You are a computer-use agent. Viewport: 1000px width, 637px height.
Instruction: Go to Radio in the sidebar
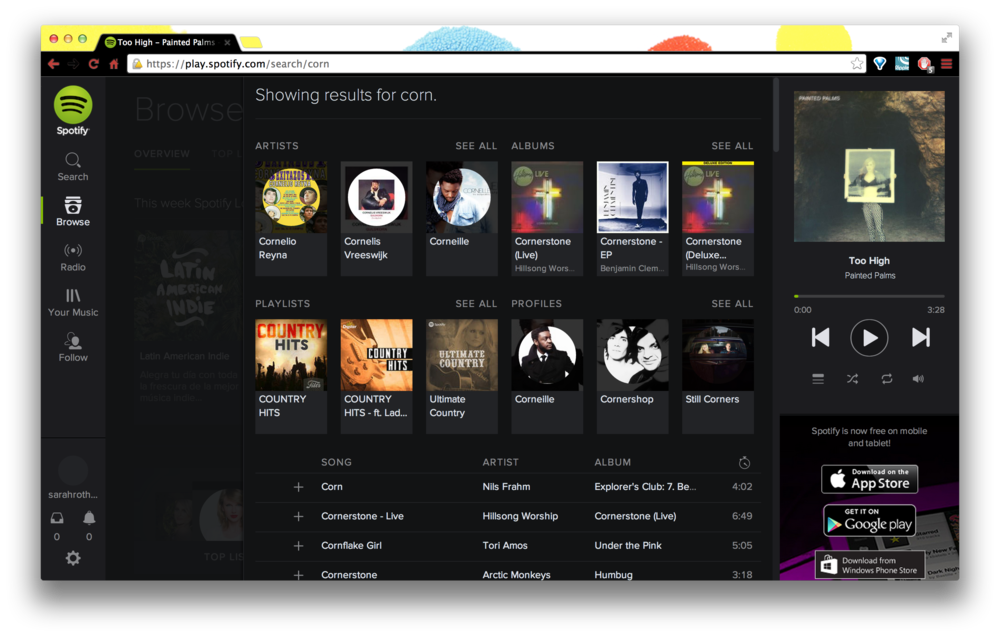tap(73, 257)
